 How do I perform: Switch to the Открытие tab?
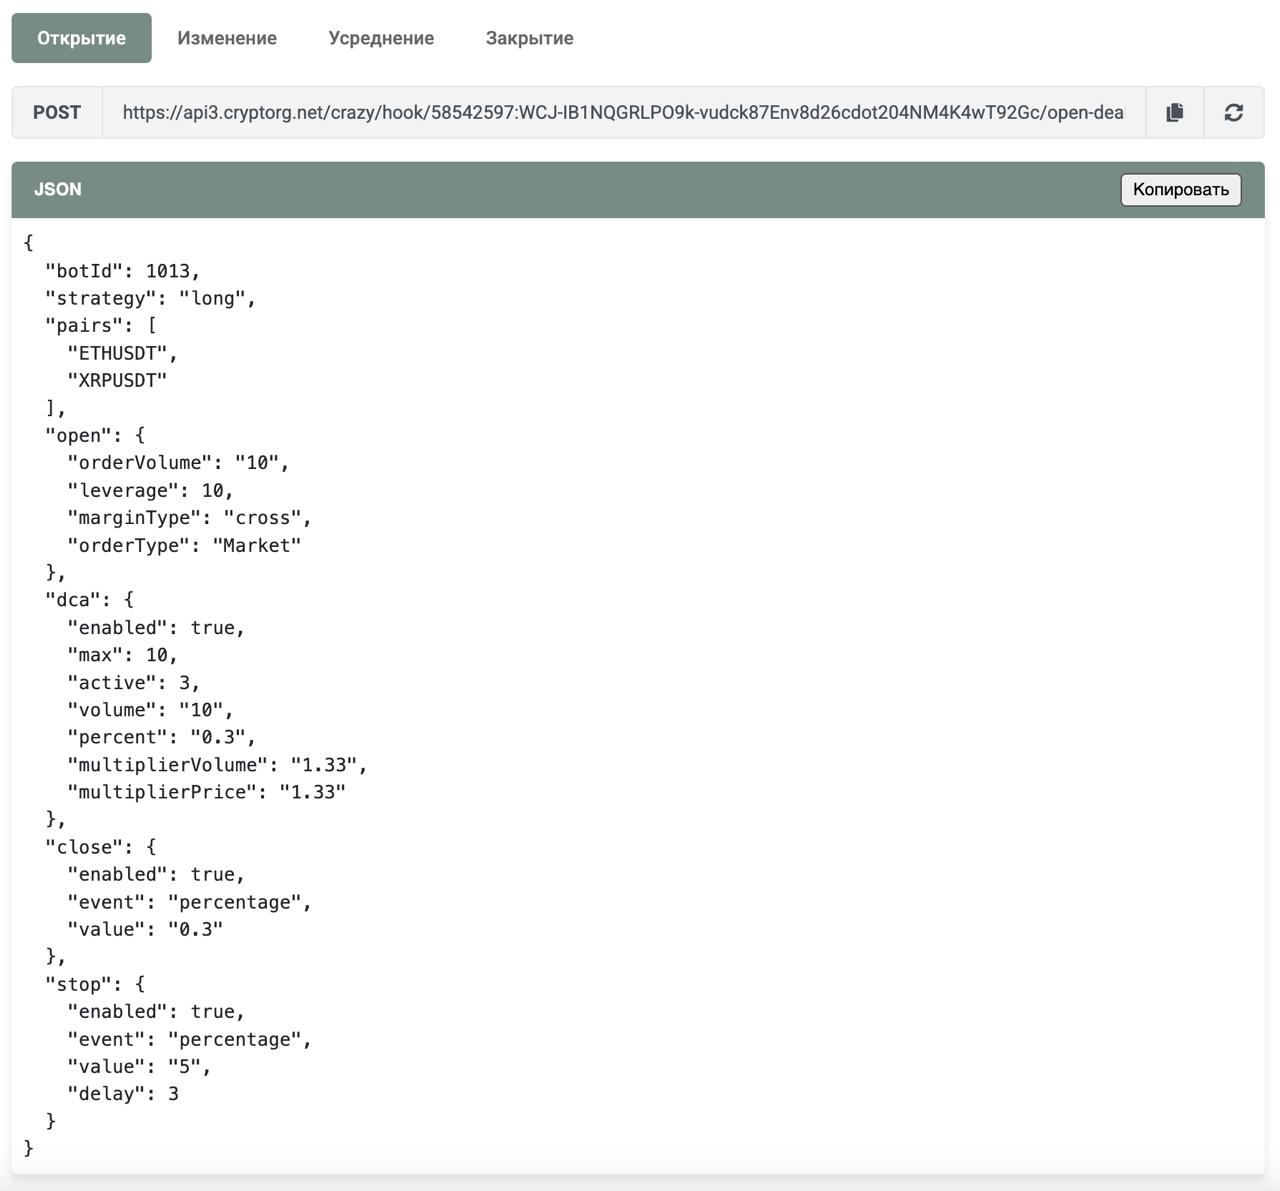coord(81,38)
